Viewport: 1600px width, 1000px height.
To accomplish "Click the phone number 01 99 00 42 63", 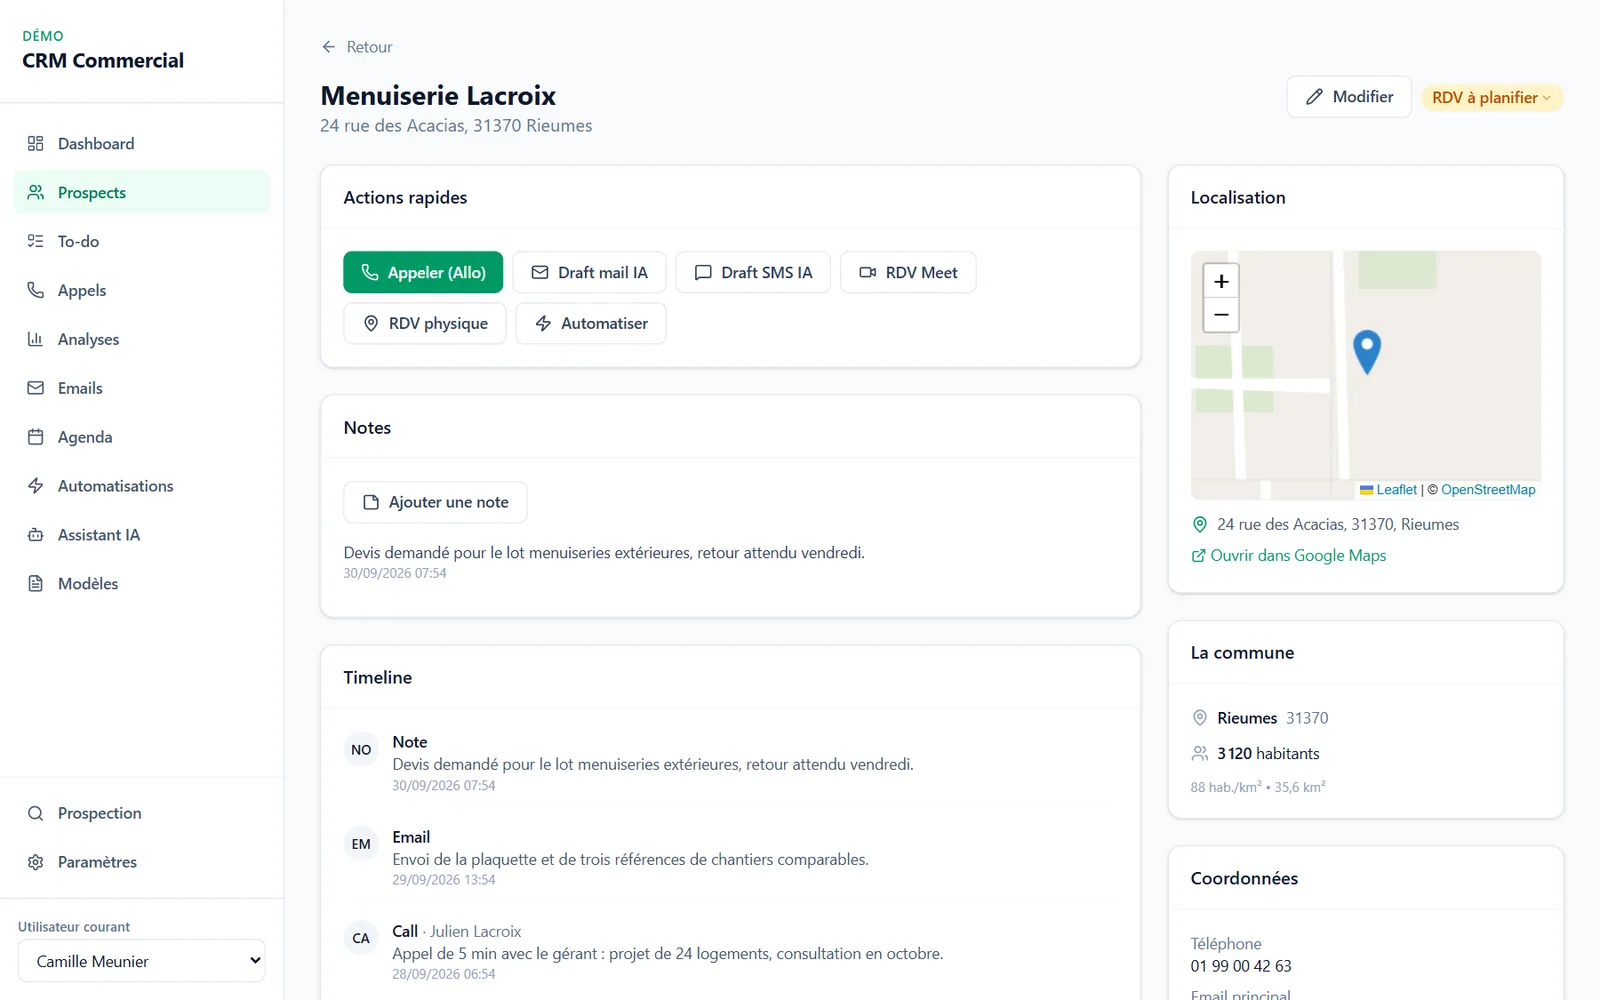I will [x=1241, y=966].
